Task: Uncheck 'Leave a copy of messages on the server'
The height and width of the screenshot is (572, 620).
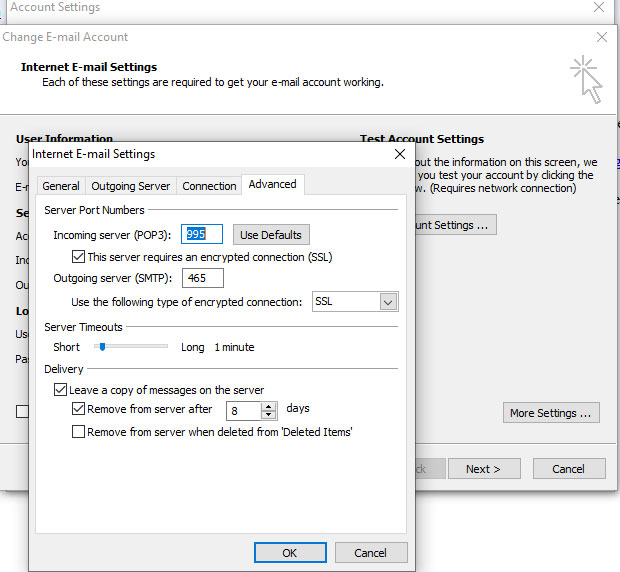Action: coord(61,390)
